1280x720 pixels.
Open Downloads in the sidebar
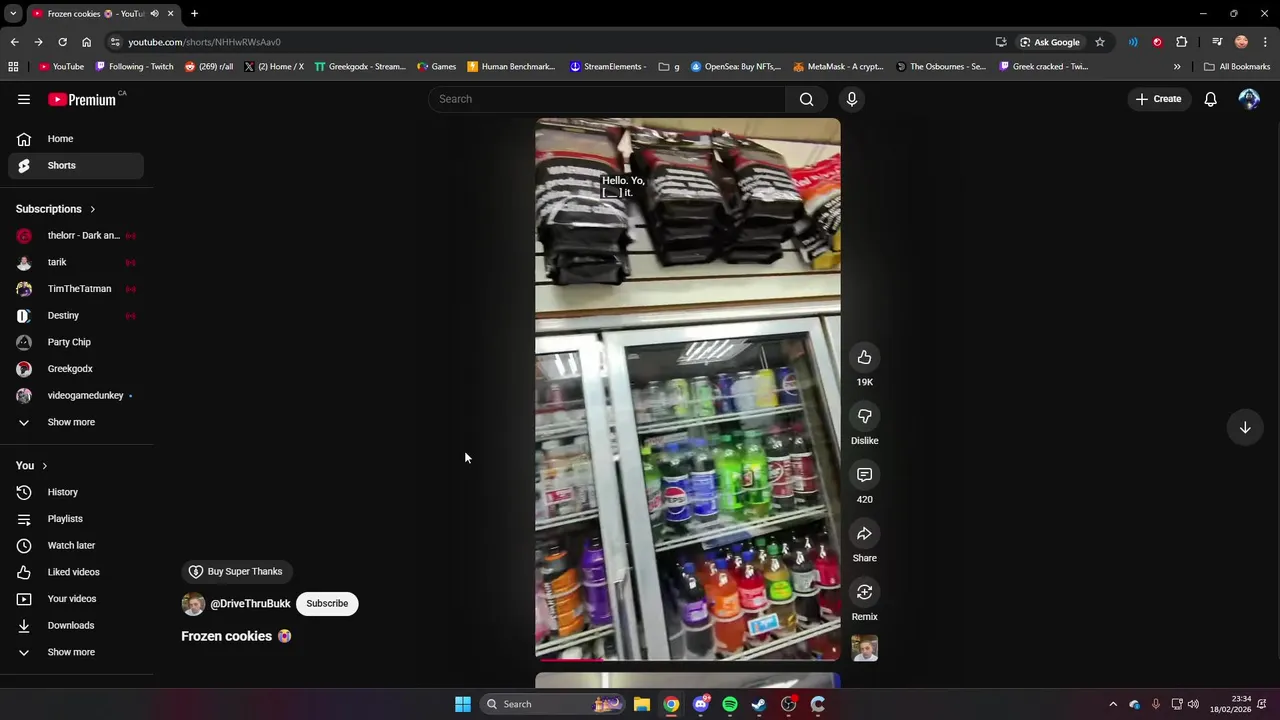76,625
